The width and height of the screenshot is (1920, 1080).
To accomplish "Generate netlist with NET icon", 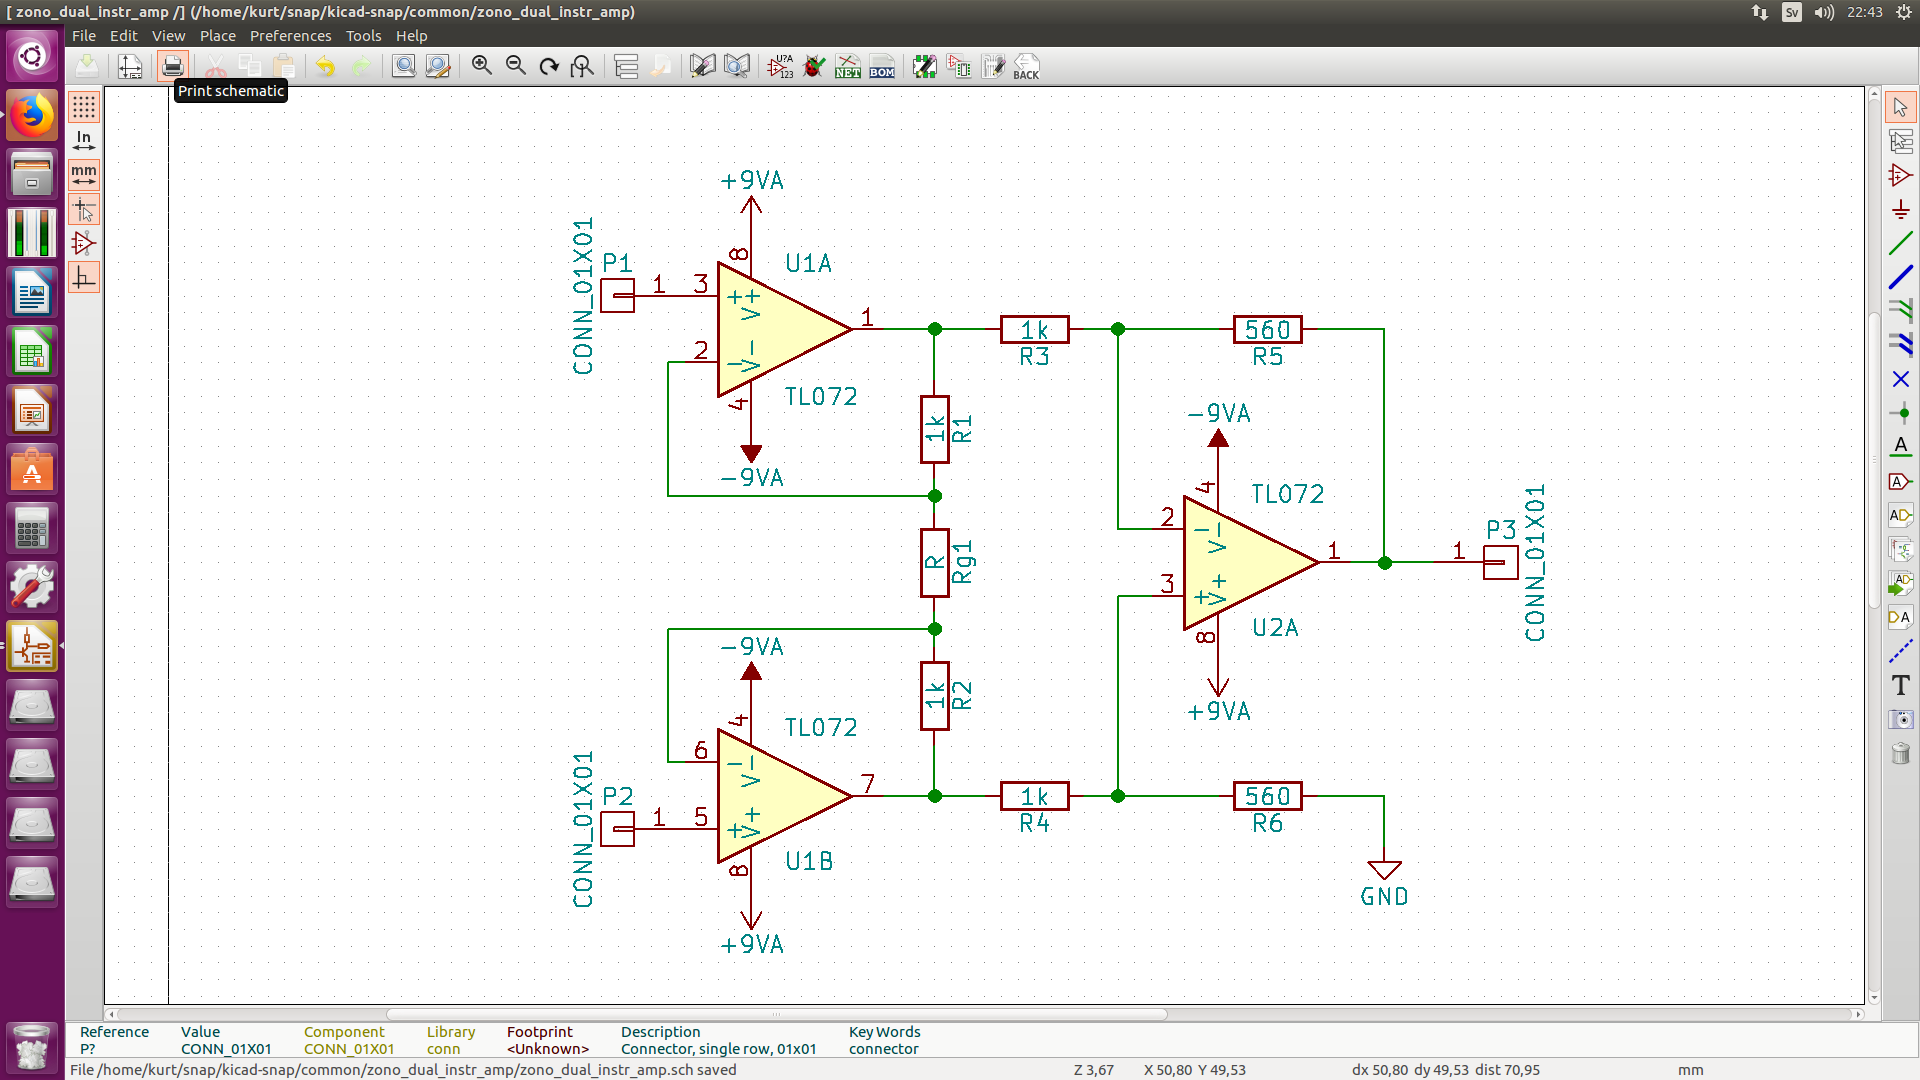I will tap(848, 66).
